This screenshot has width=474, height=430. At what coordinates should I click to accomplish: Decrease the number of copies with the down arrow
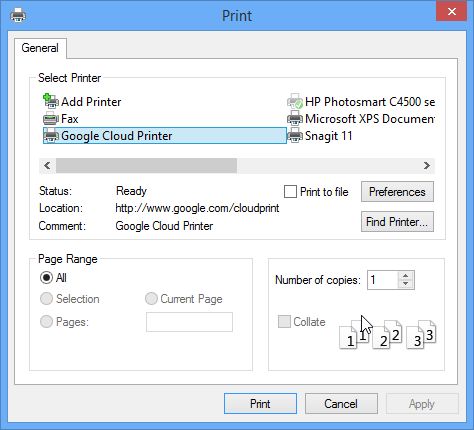click(406, 284)
